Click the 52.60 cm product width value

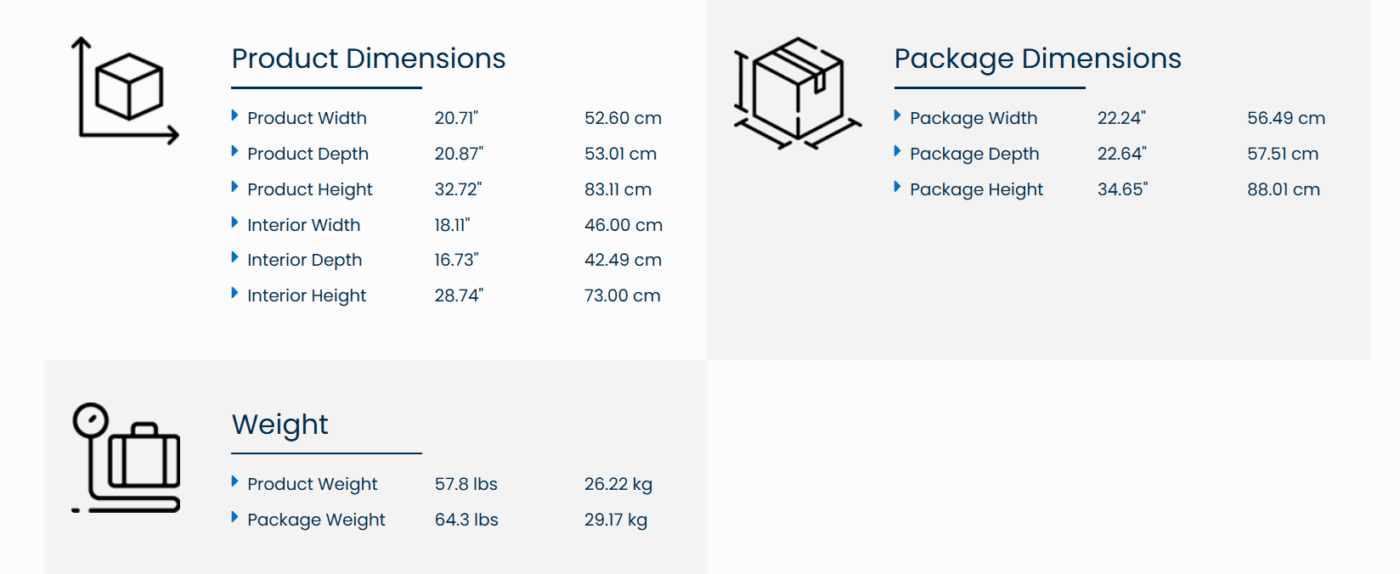tap(623, 118)
